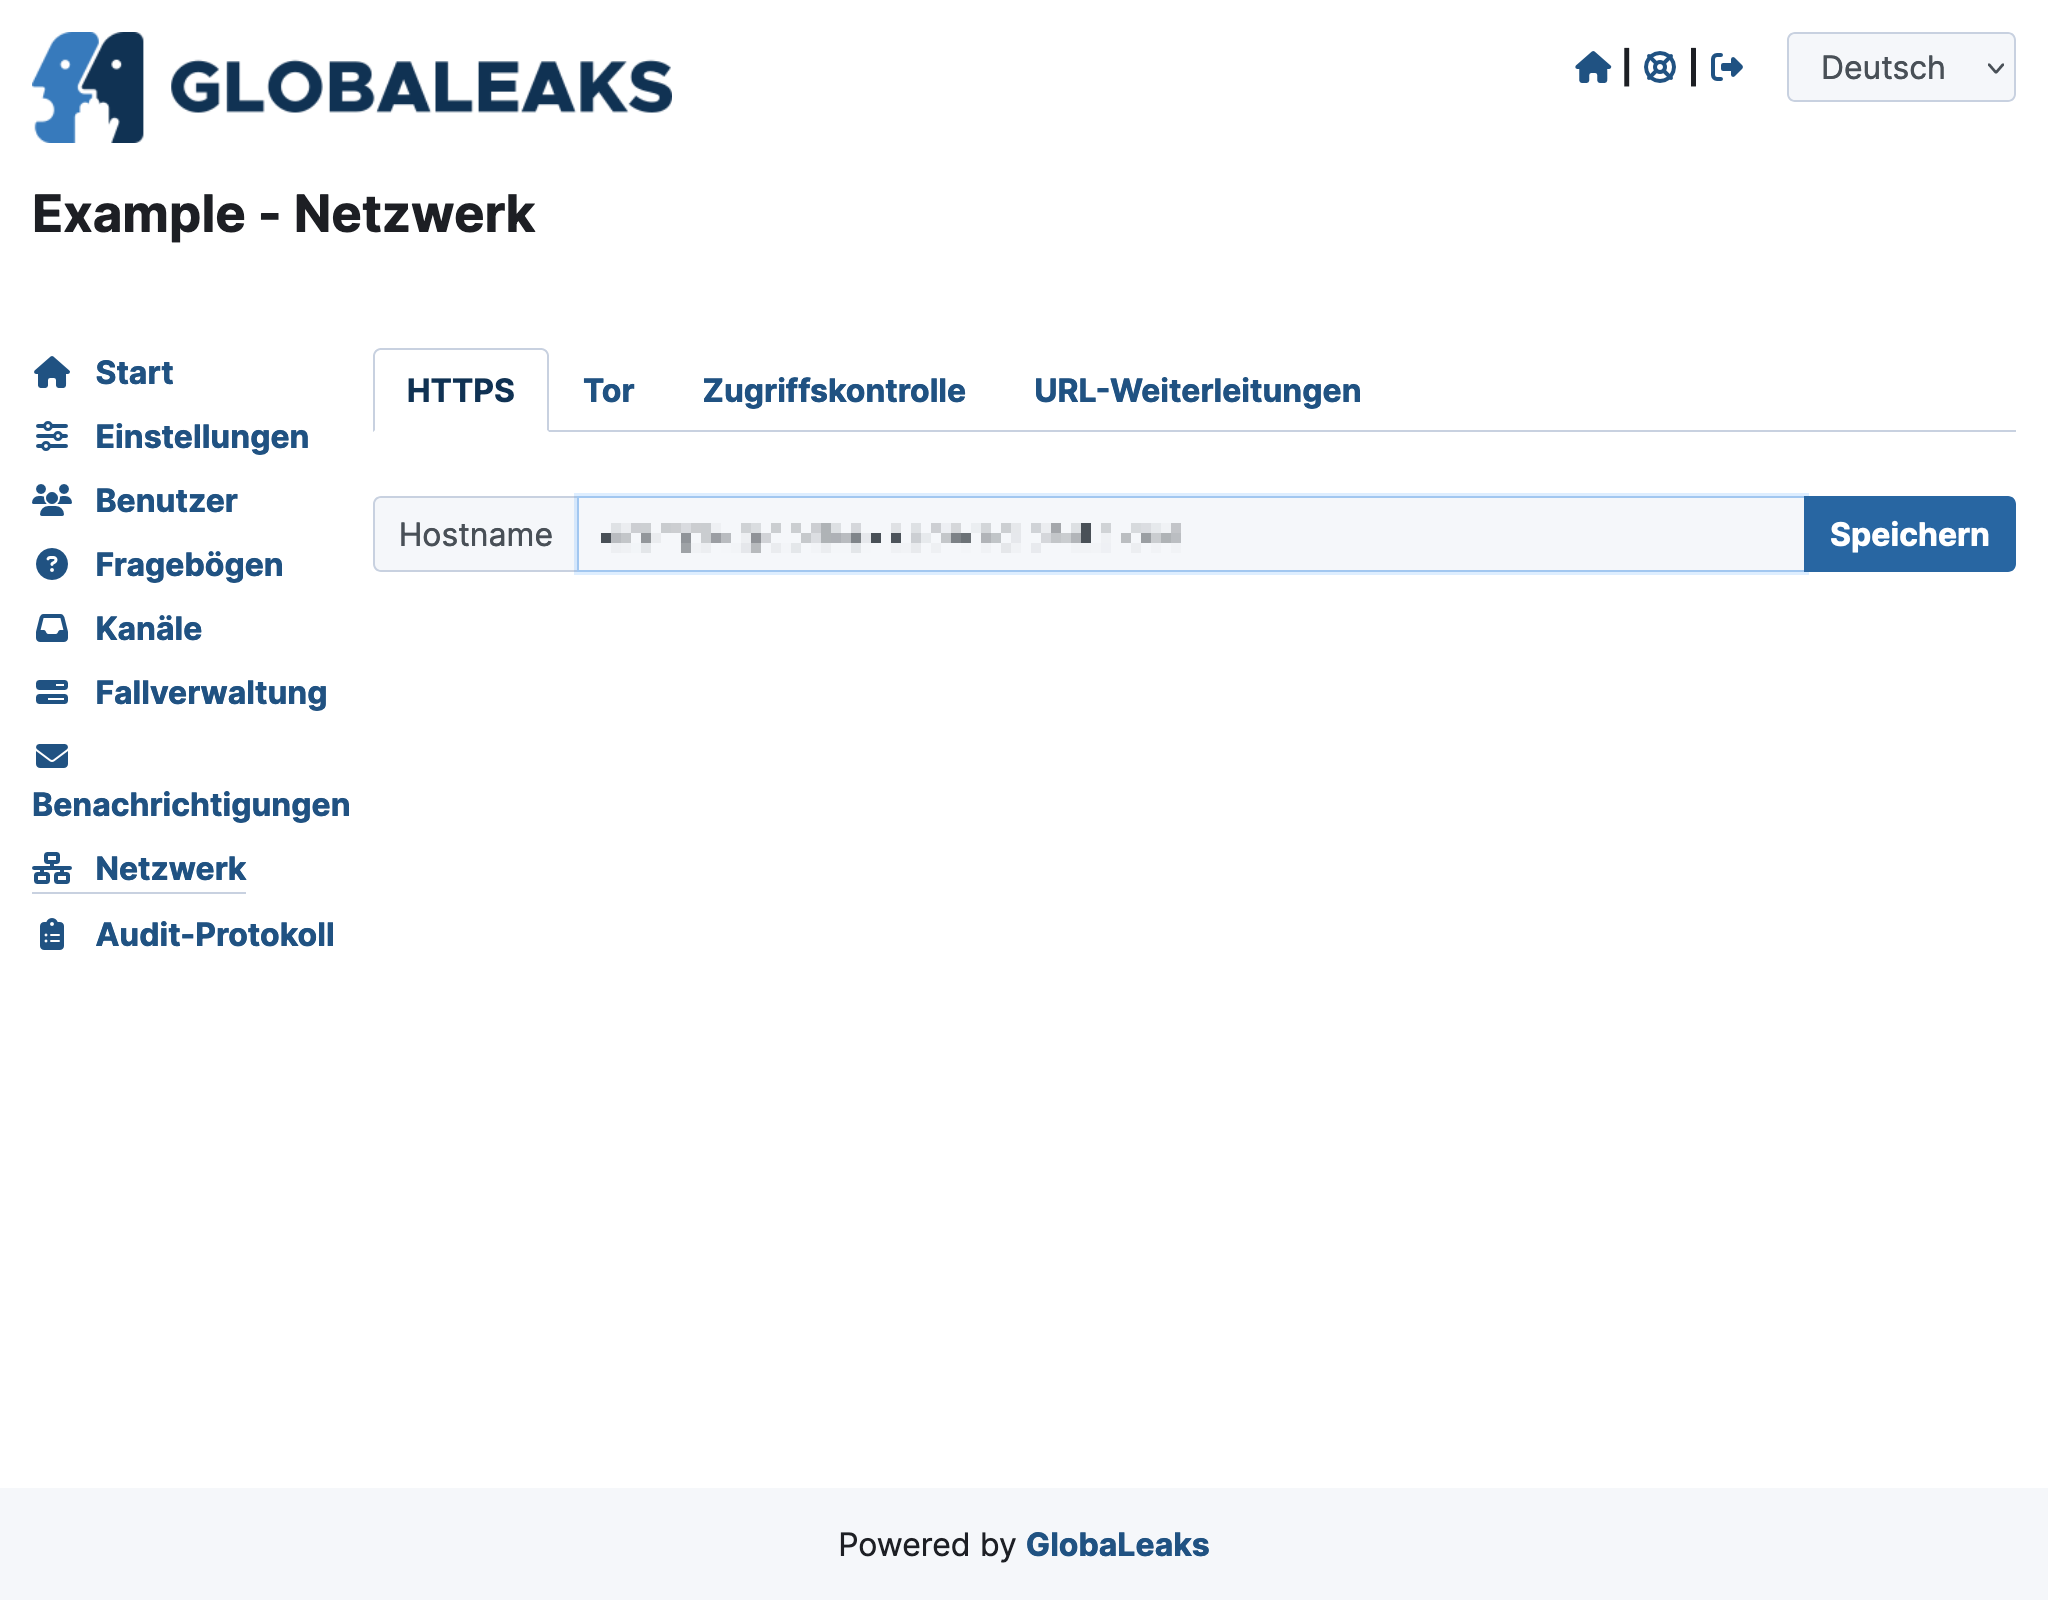
Task: Click the Fallverwaltung case management icon
Action: tap(53, 692)
